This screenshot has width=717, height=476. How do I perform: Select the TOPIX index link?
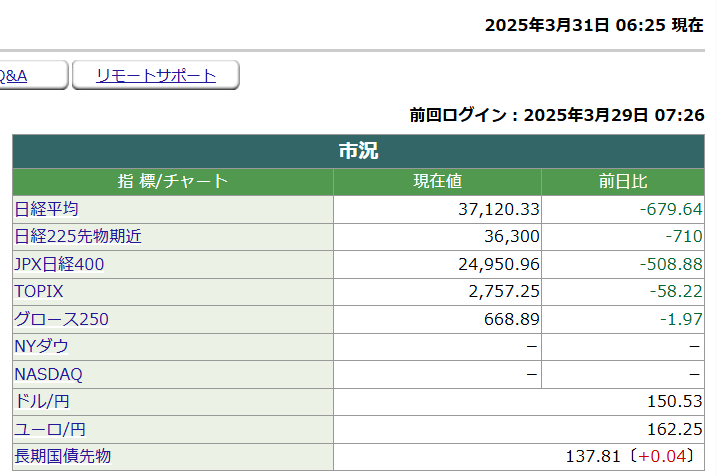coord(39,292)
